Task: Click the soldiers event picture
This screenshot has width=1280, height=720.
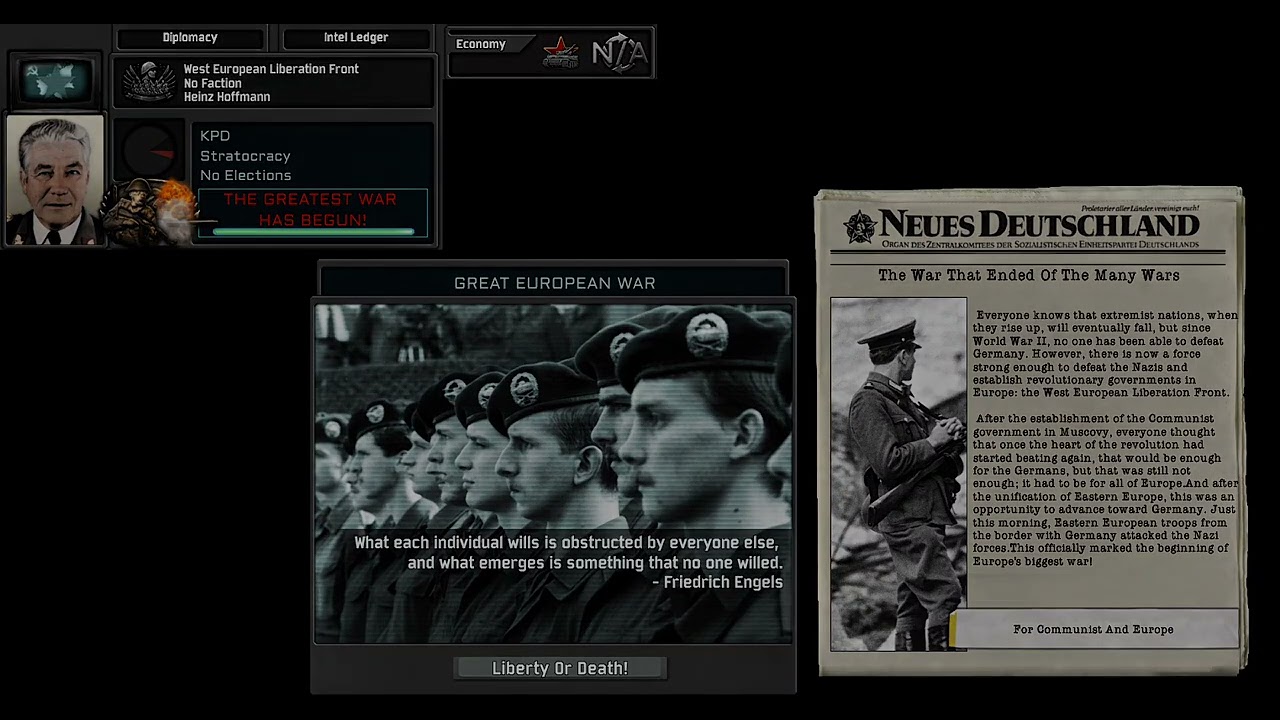Action: pos(554,474)
